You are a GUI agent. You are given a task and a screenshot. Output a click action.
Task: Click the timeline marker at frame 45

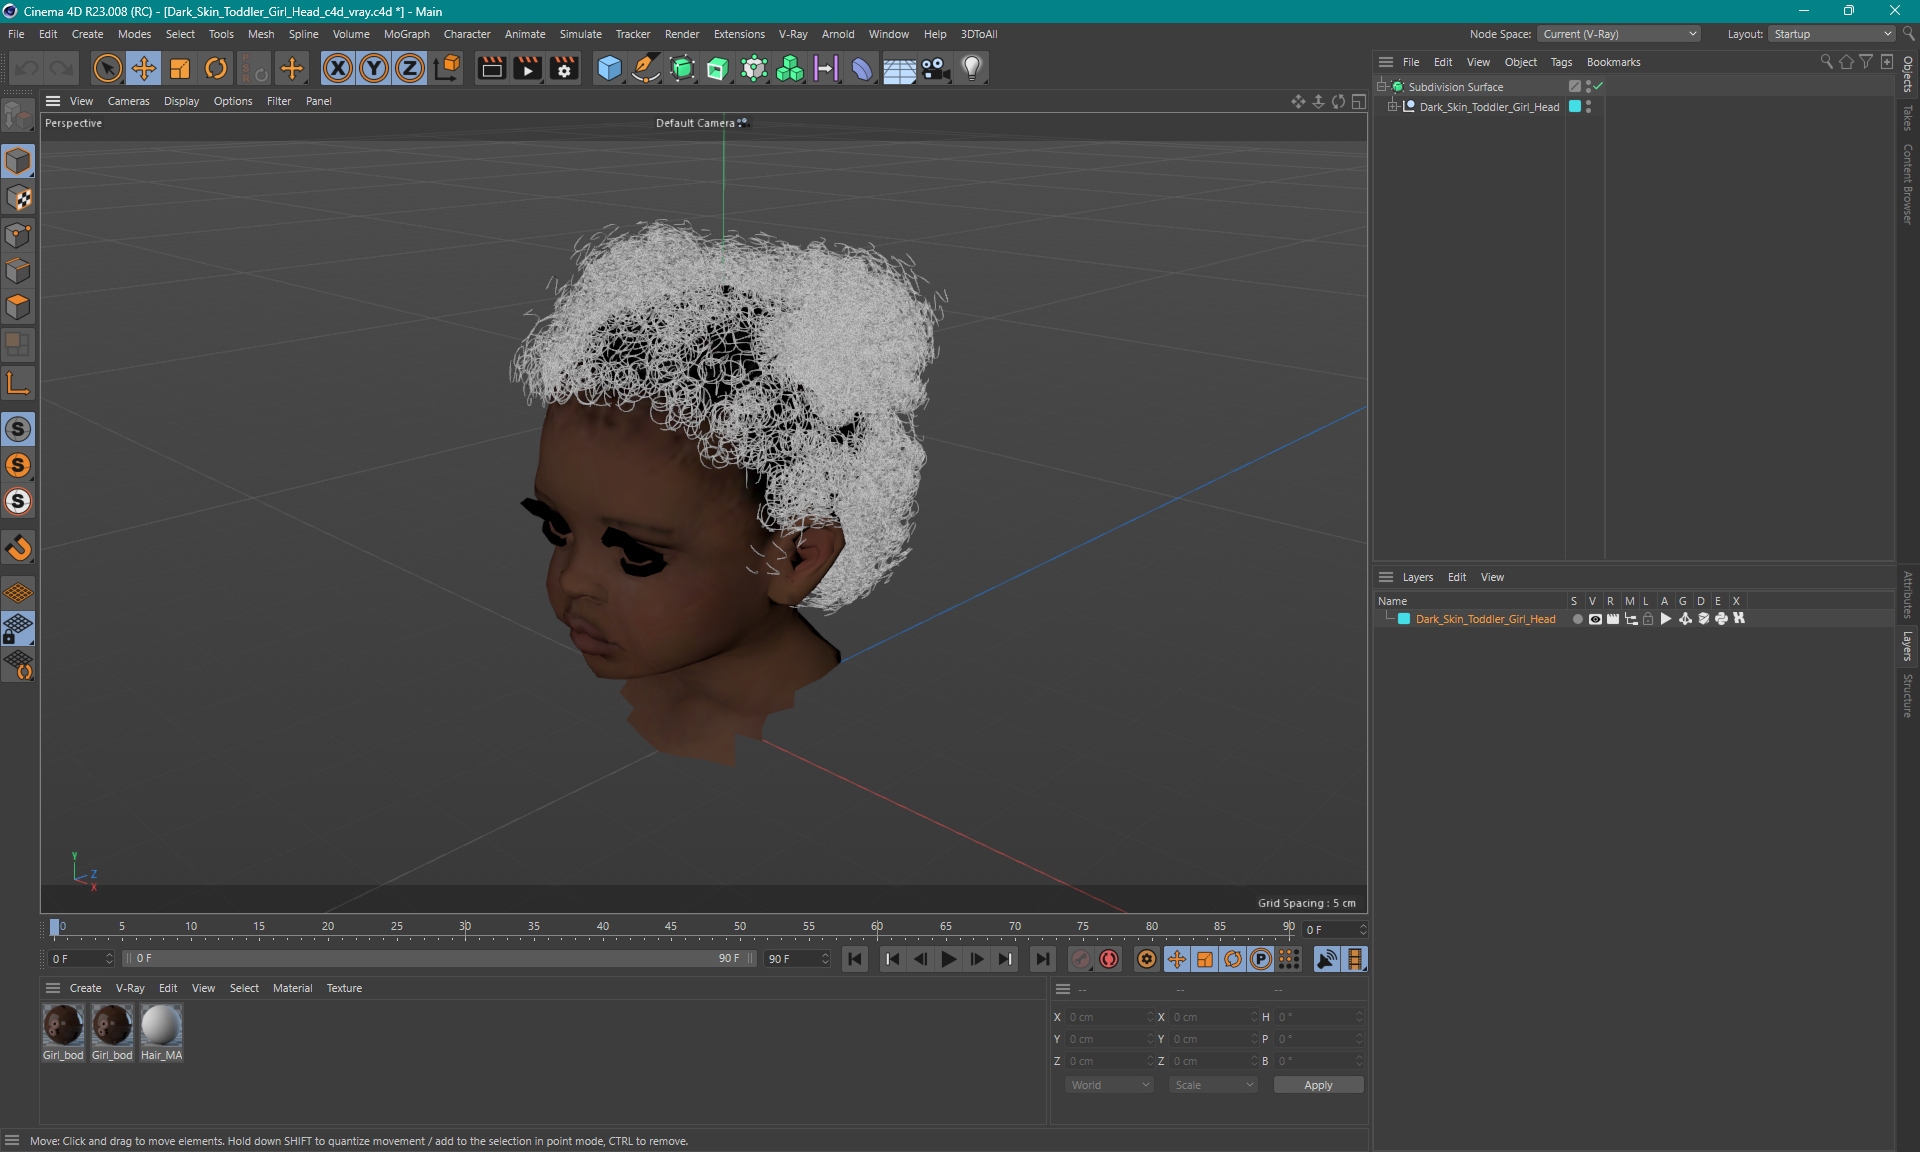[x=671, y=927]
